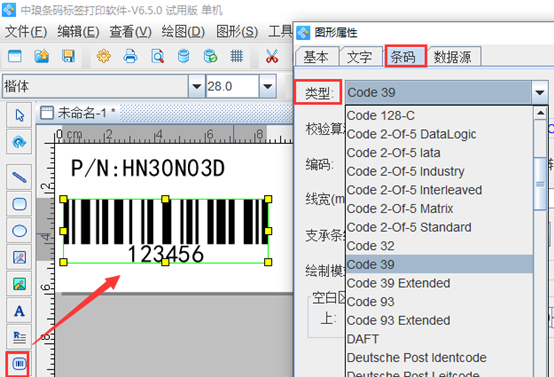Click the scissors cut icon

(x=272, y=56)
